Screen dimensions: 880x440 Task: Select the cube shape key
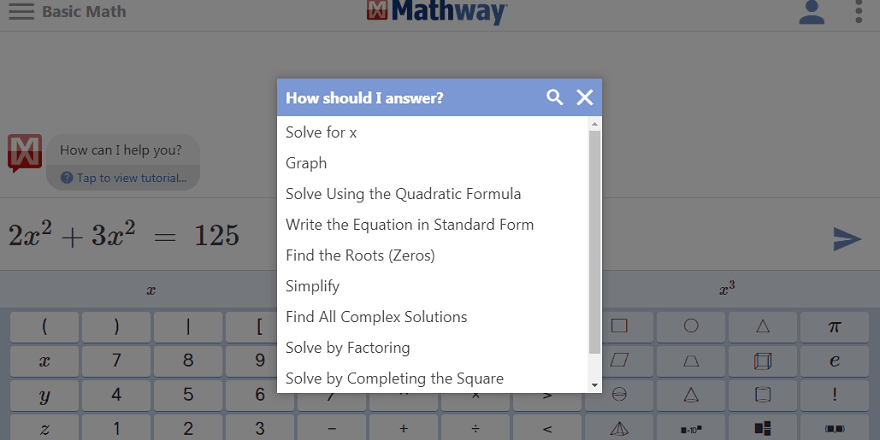(x=763, y=360)
